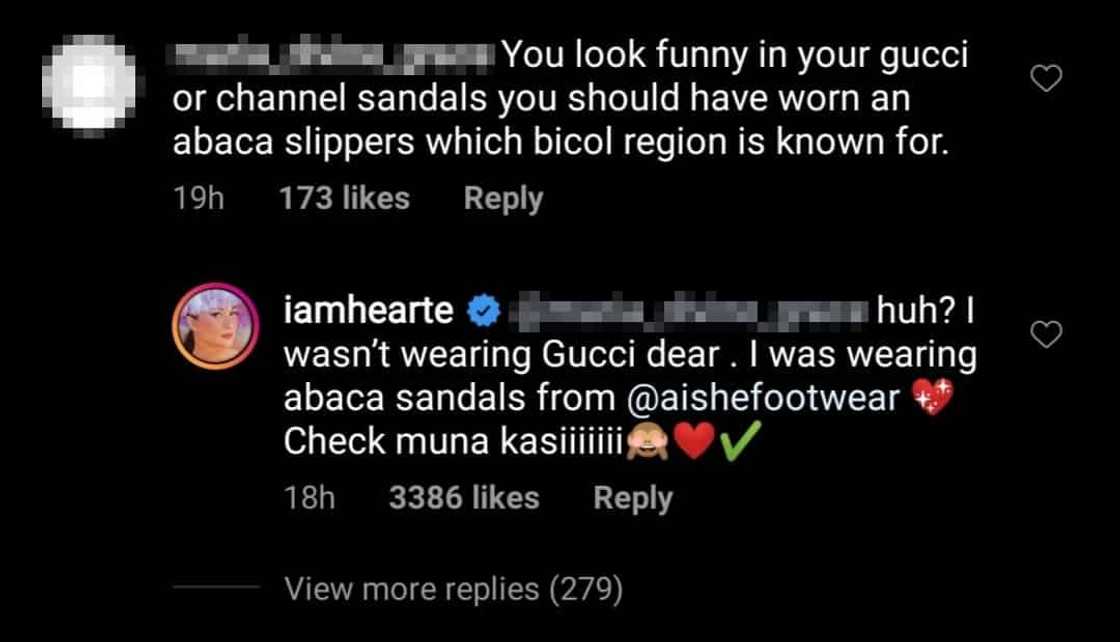Click the see-no-evil monkey emoji
Image resolution: width=1120 pixels, height=642 pixels.
coord(646,443)
